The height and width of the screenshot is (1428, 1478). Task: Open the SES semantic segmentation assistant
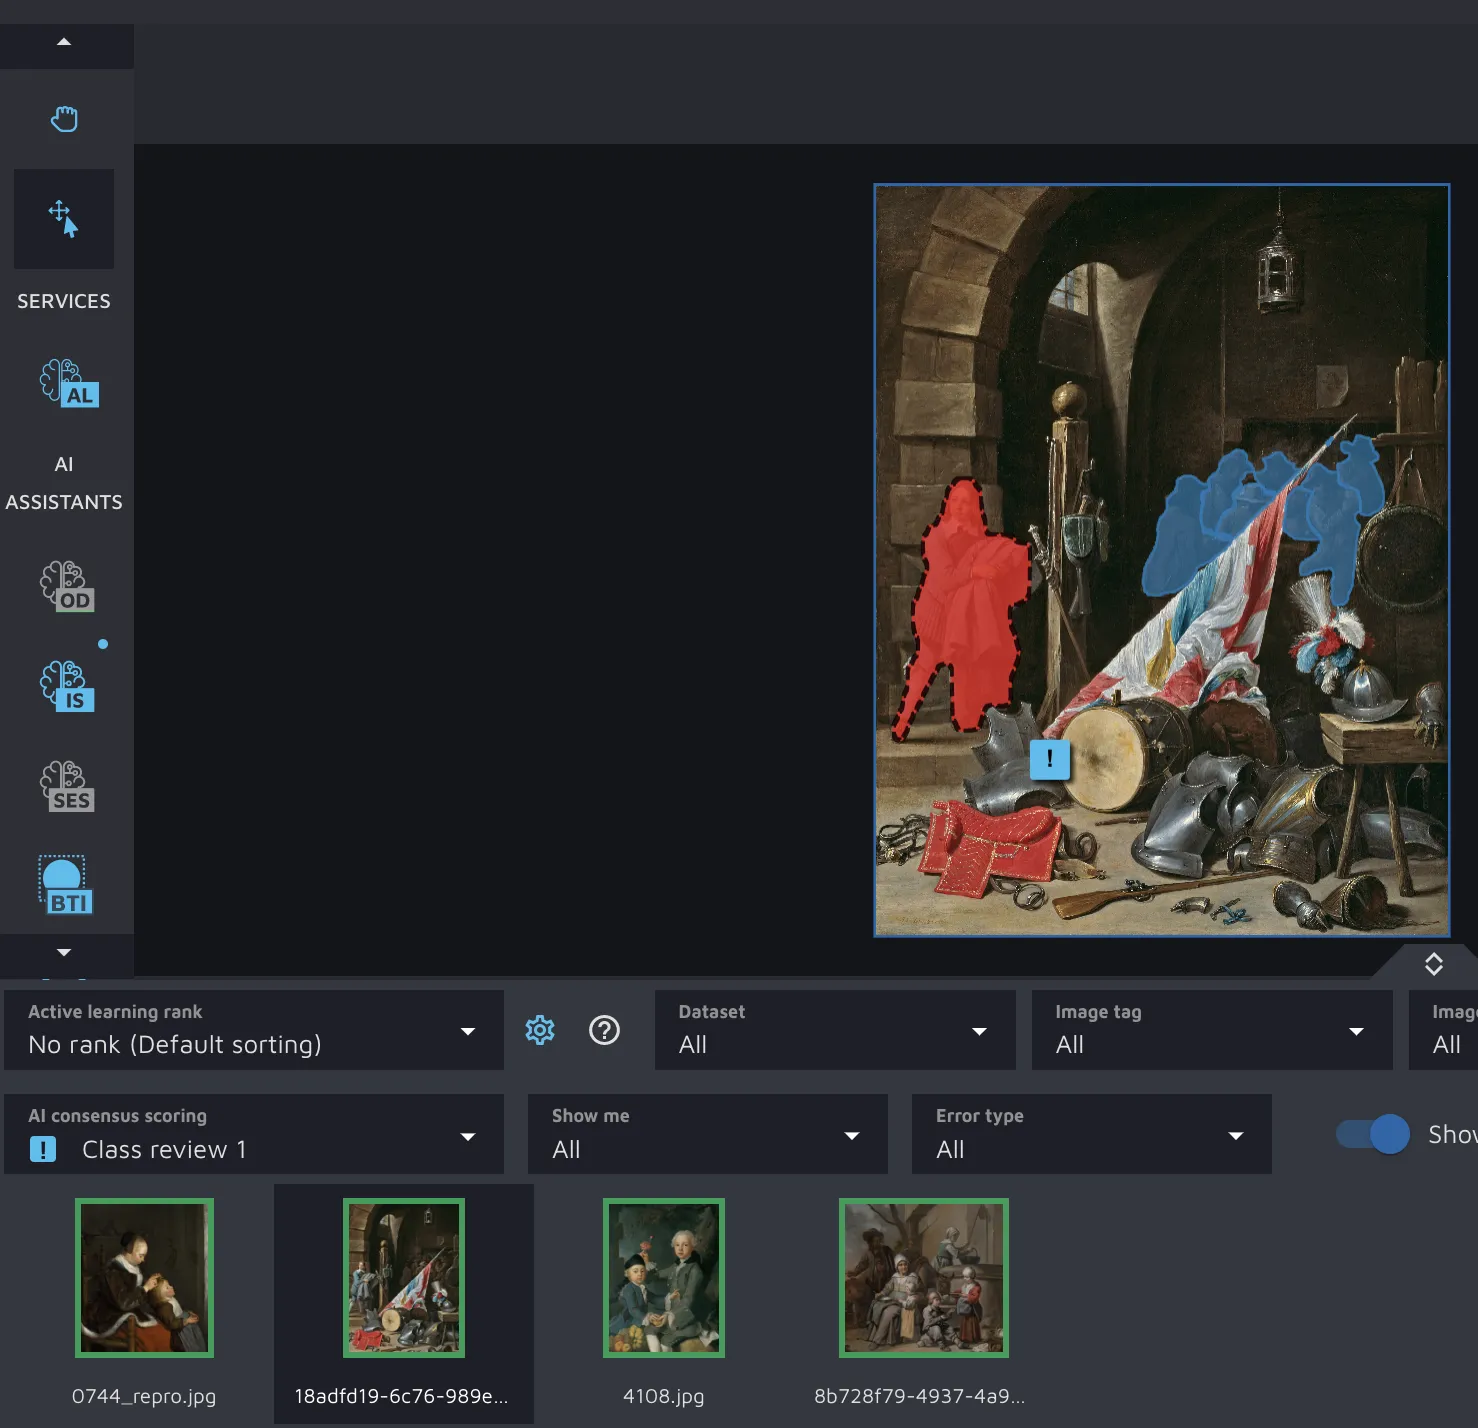coord(68,786)
